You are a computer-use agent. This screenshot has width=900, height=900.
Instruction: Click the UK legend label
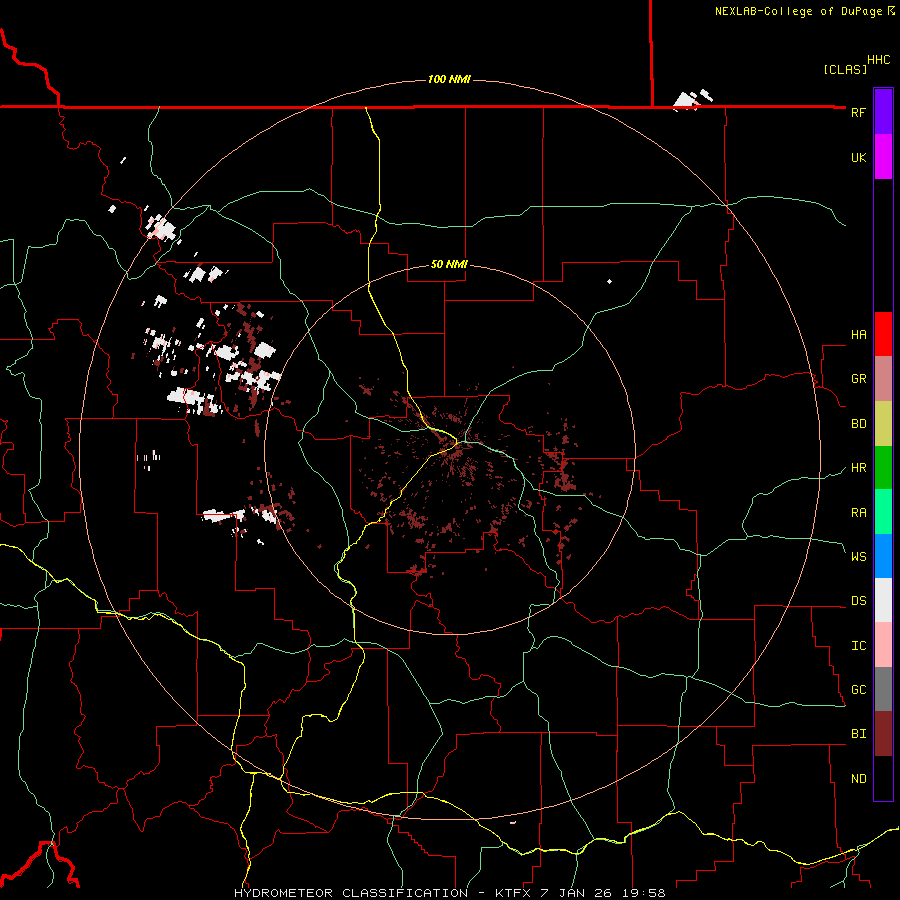(x=858, y=157)
